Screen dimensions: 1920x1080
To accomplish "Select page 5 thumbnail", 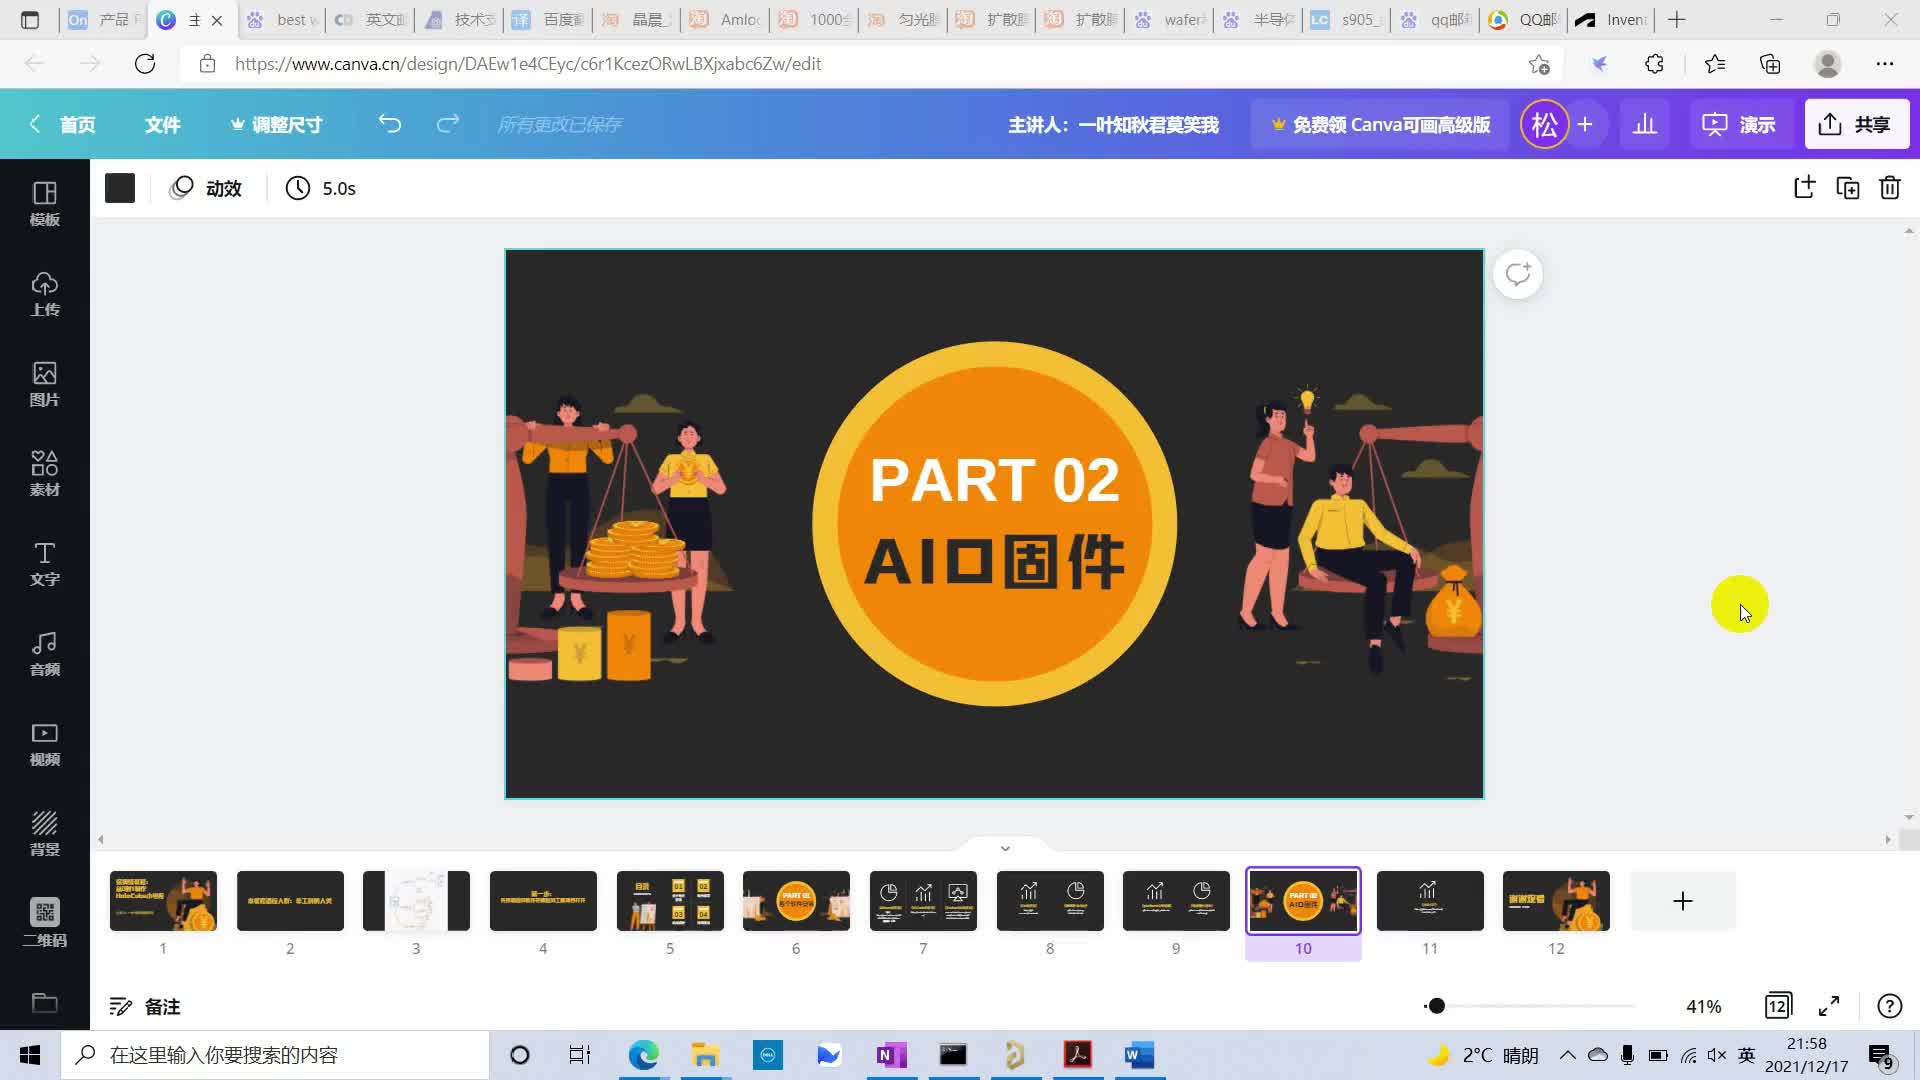I will 670,901.
